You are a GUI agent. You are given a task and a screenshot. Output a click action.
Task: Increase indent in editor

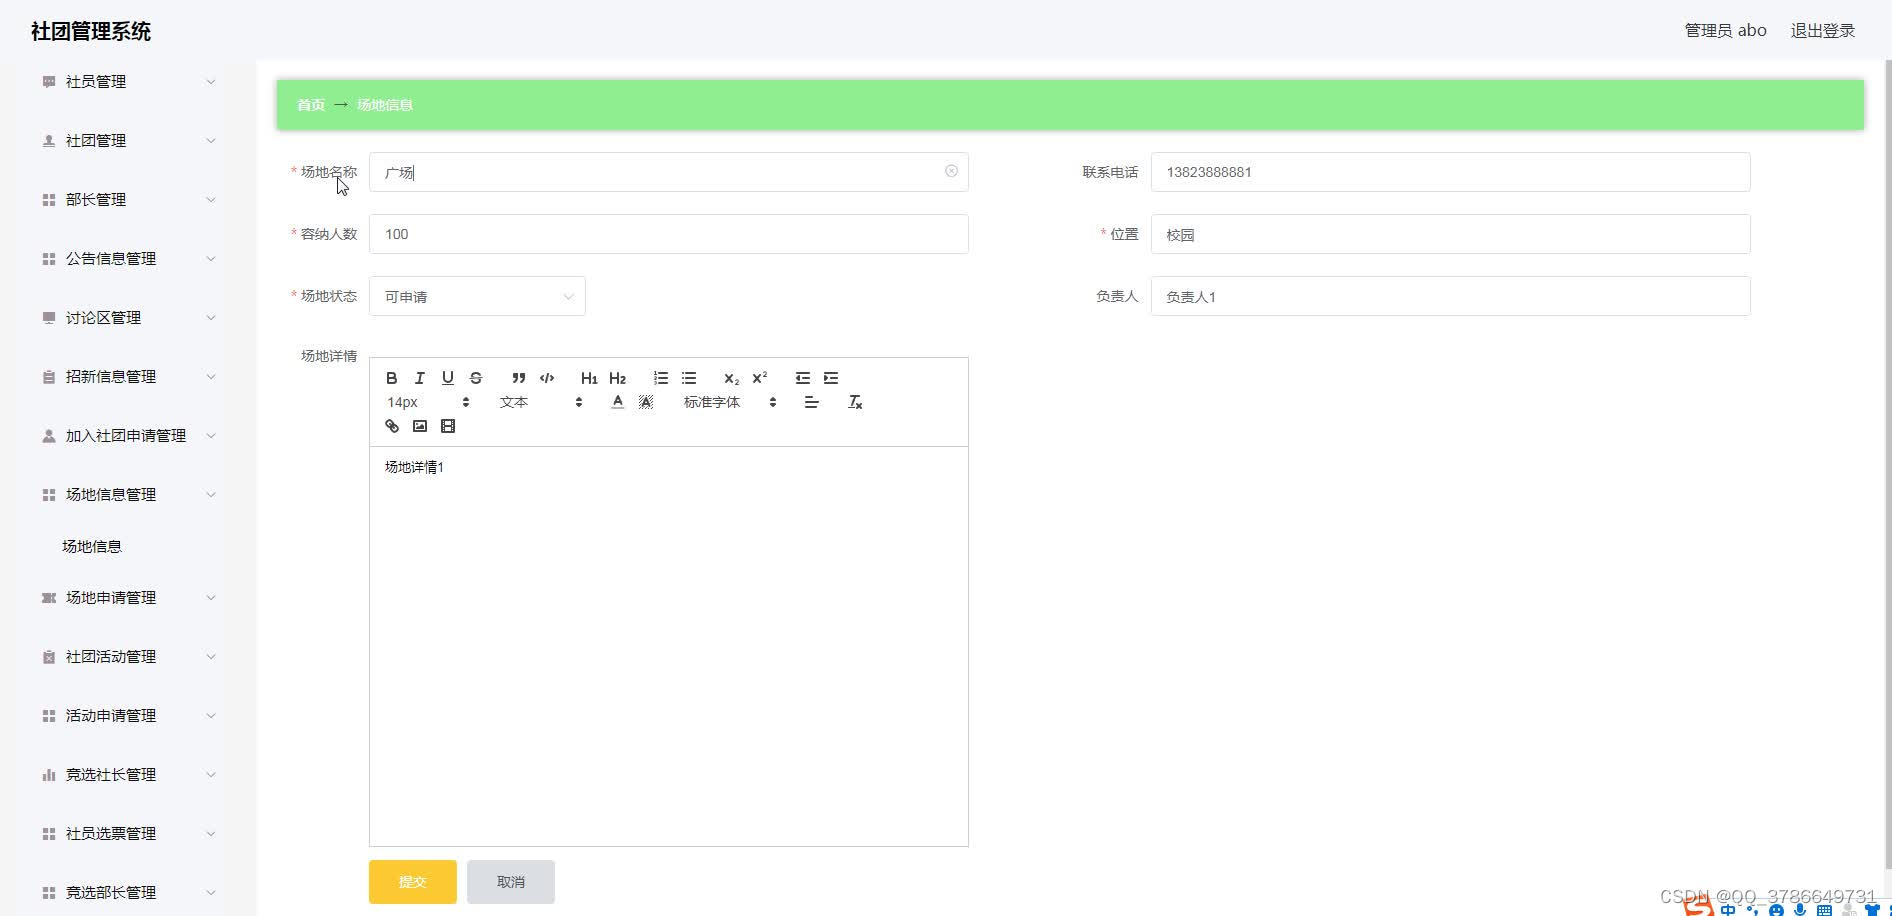click(831, 378)
